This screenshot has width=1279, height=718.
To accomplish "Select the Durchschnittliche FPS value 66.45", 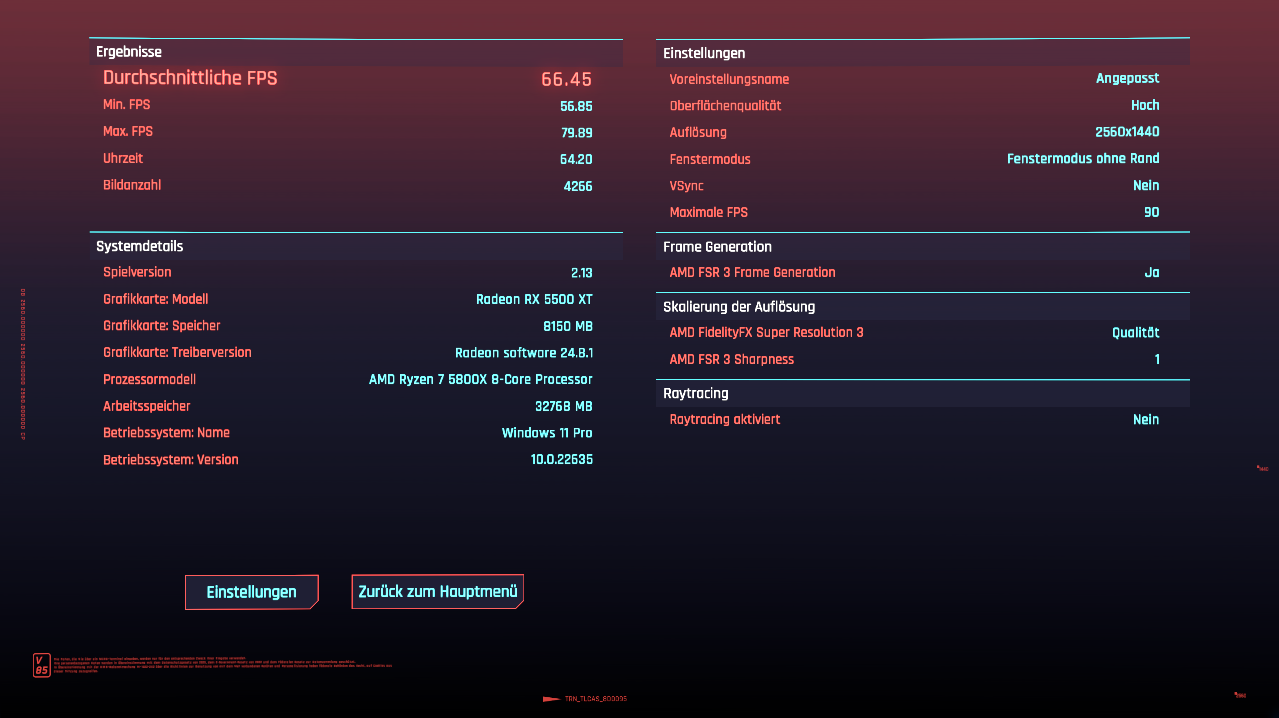I will pyautogui.click(x=567, y=79).
